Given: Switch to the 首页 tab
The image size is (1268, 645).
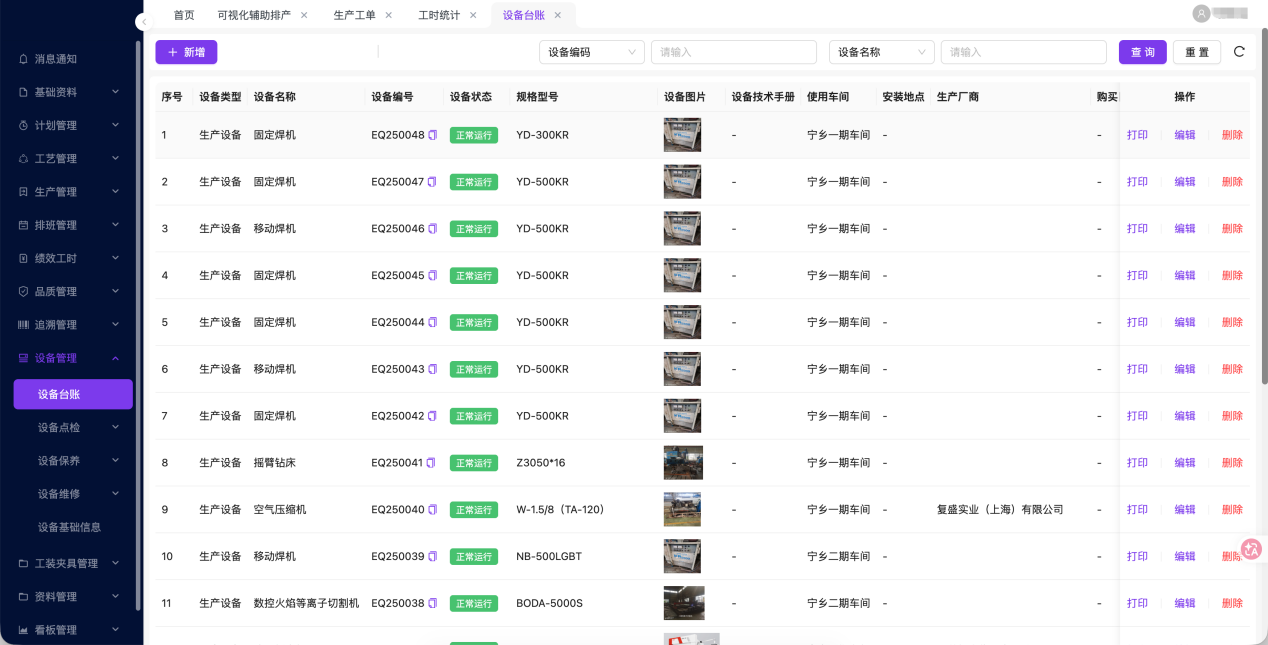Looking at the screenshot, I should pos(184,15).
